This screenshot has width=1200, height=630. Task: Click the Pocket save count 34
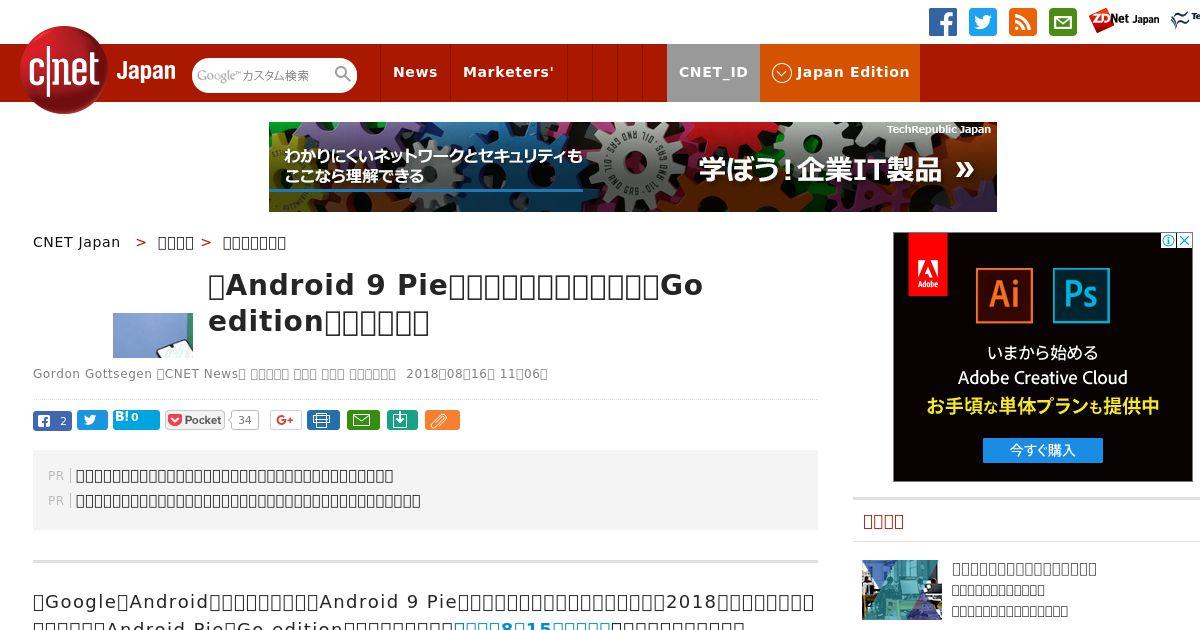pos(245,421)
